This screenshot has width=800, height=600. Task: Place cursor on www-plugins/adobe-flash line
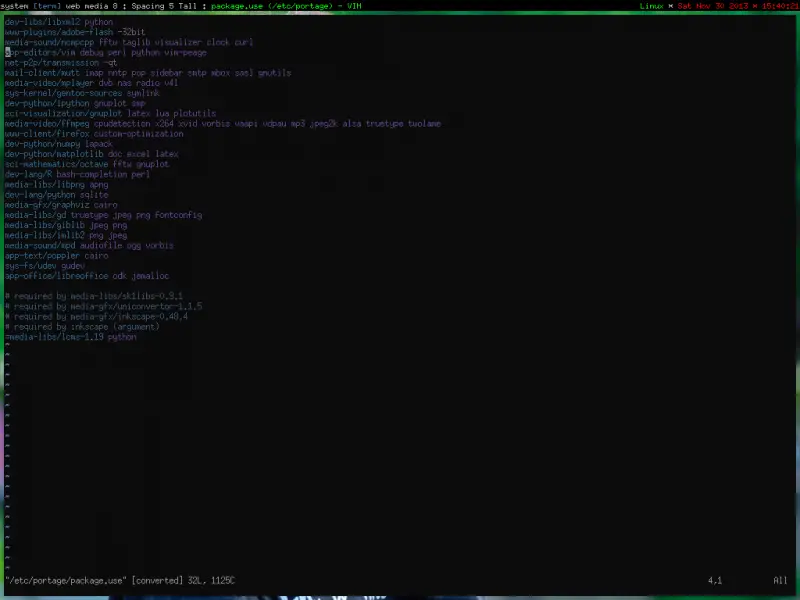75,32
